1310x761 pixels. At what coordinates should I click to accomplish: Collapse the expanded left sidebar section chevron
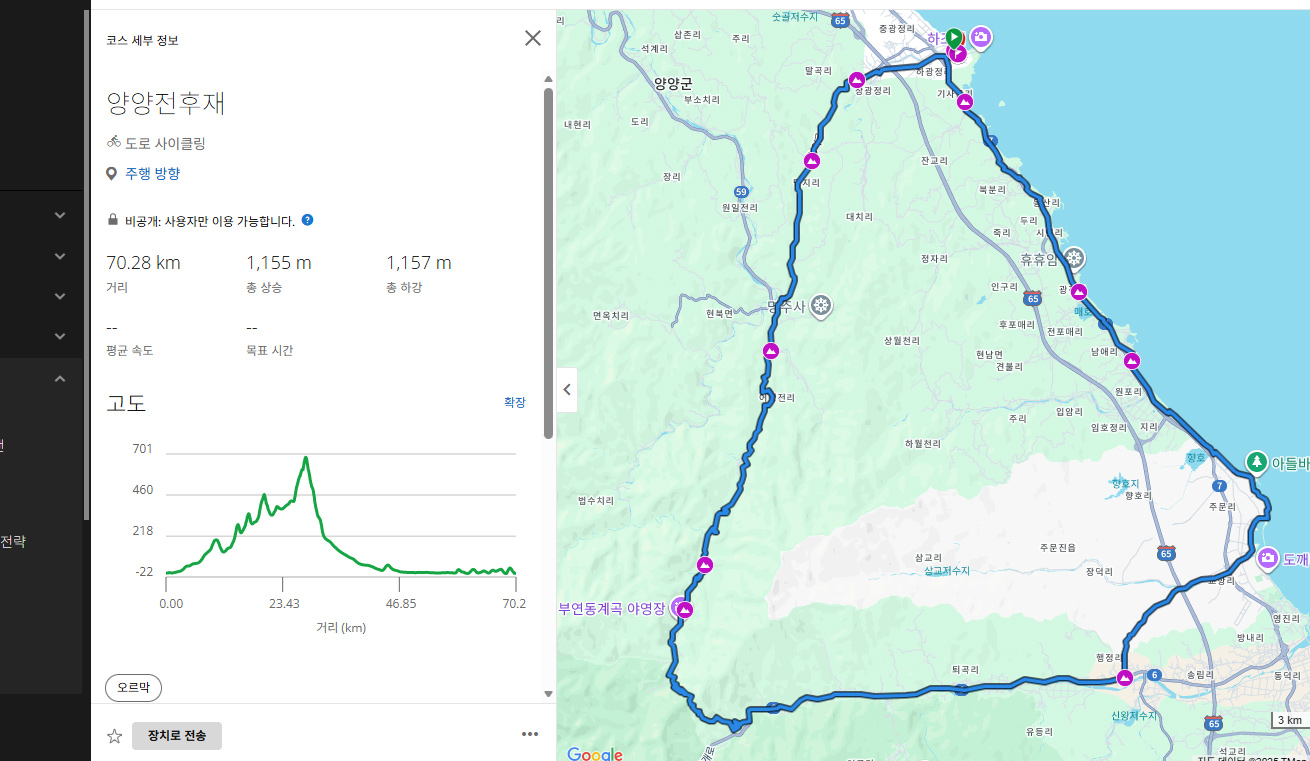tap(60, 379)
